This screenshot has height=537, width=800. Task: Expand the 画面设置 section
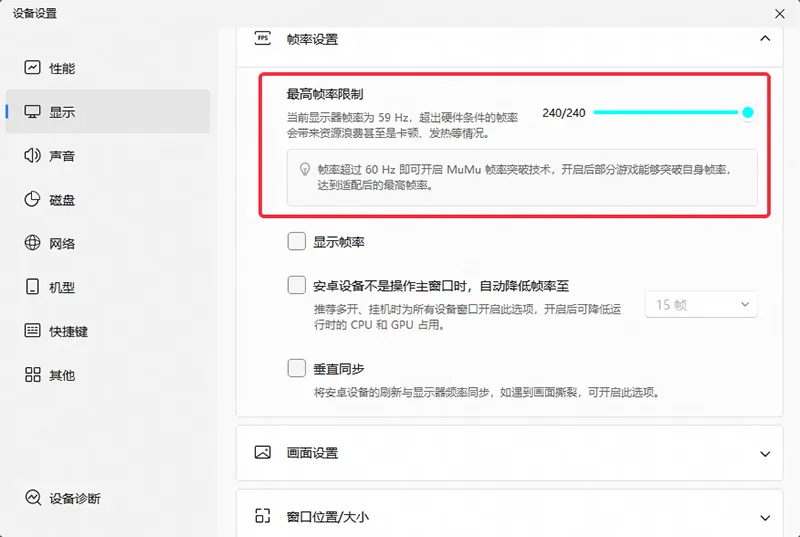pyautogui.click(x=765, y=453)
